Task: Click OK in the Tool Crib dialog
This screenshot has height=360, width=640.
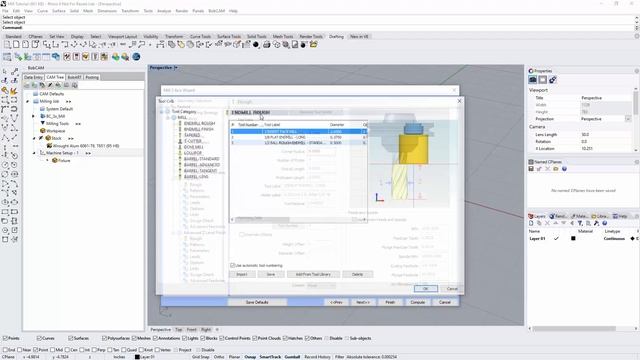Action: coord(426,289)
